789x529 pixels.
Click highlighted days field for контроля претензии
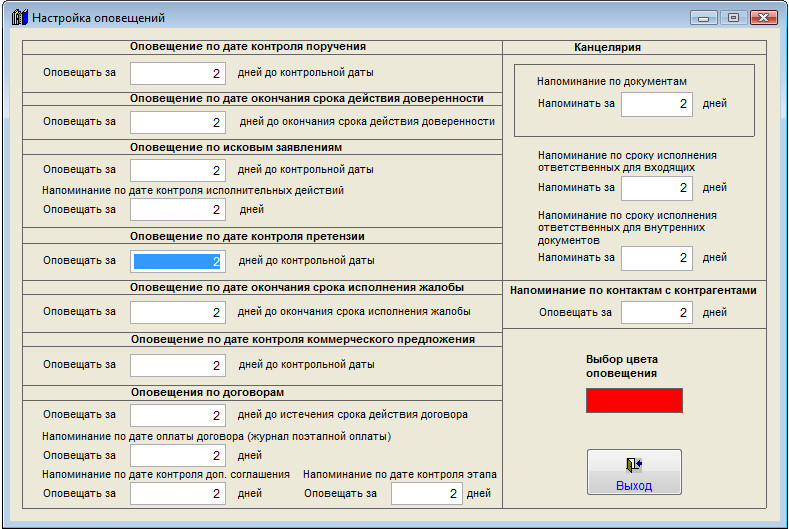pyautogui.click(x=178, y=261)
